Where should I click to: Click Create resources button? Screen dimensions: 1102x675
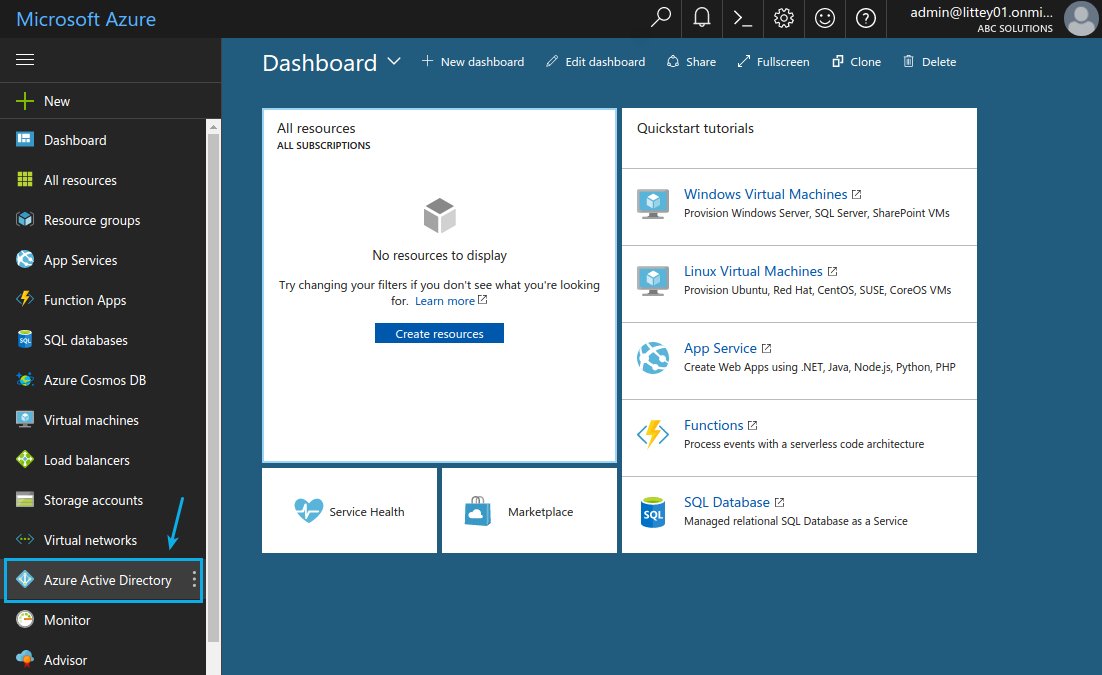tap(439, 333)
